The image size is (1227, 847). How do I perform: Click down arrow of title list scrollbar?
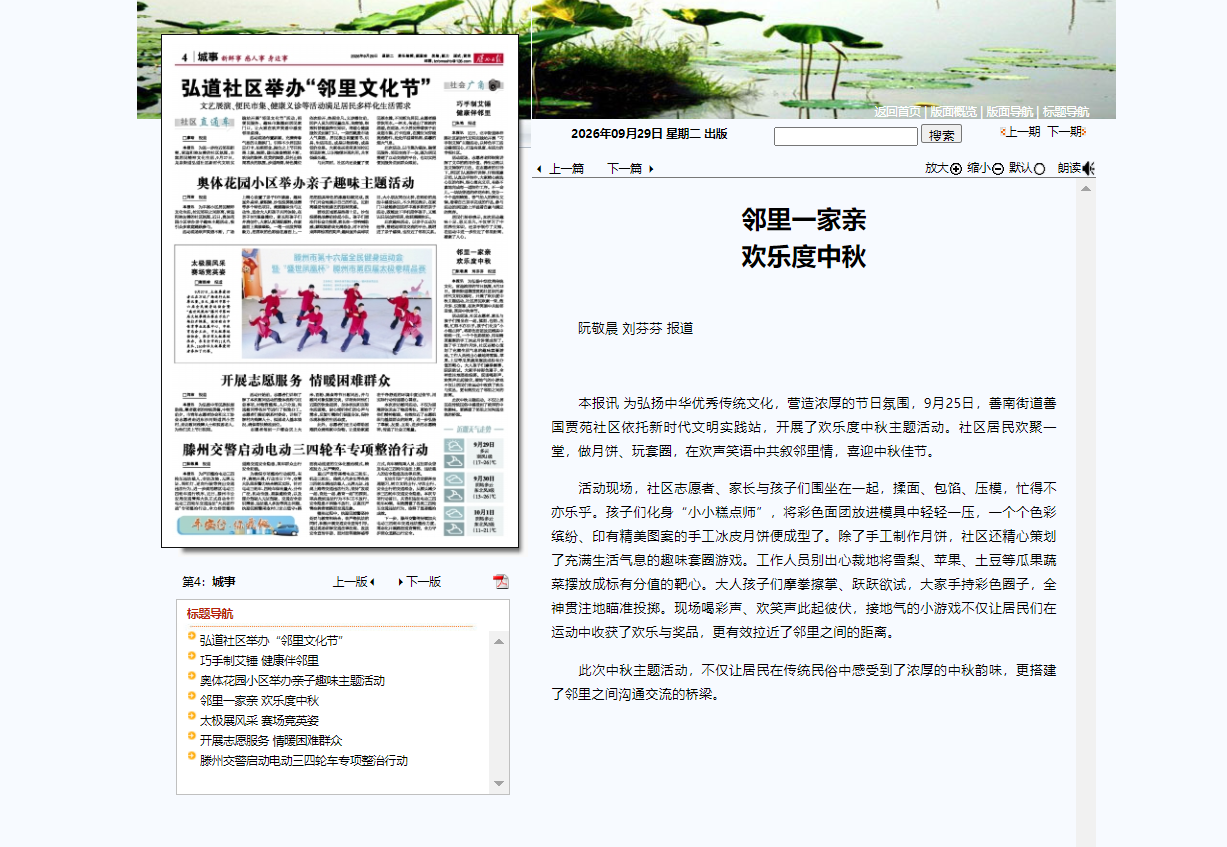pos(499,785)
